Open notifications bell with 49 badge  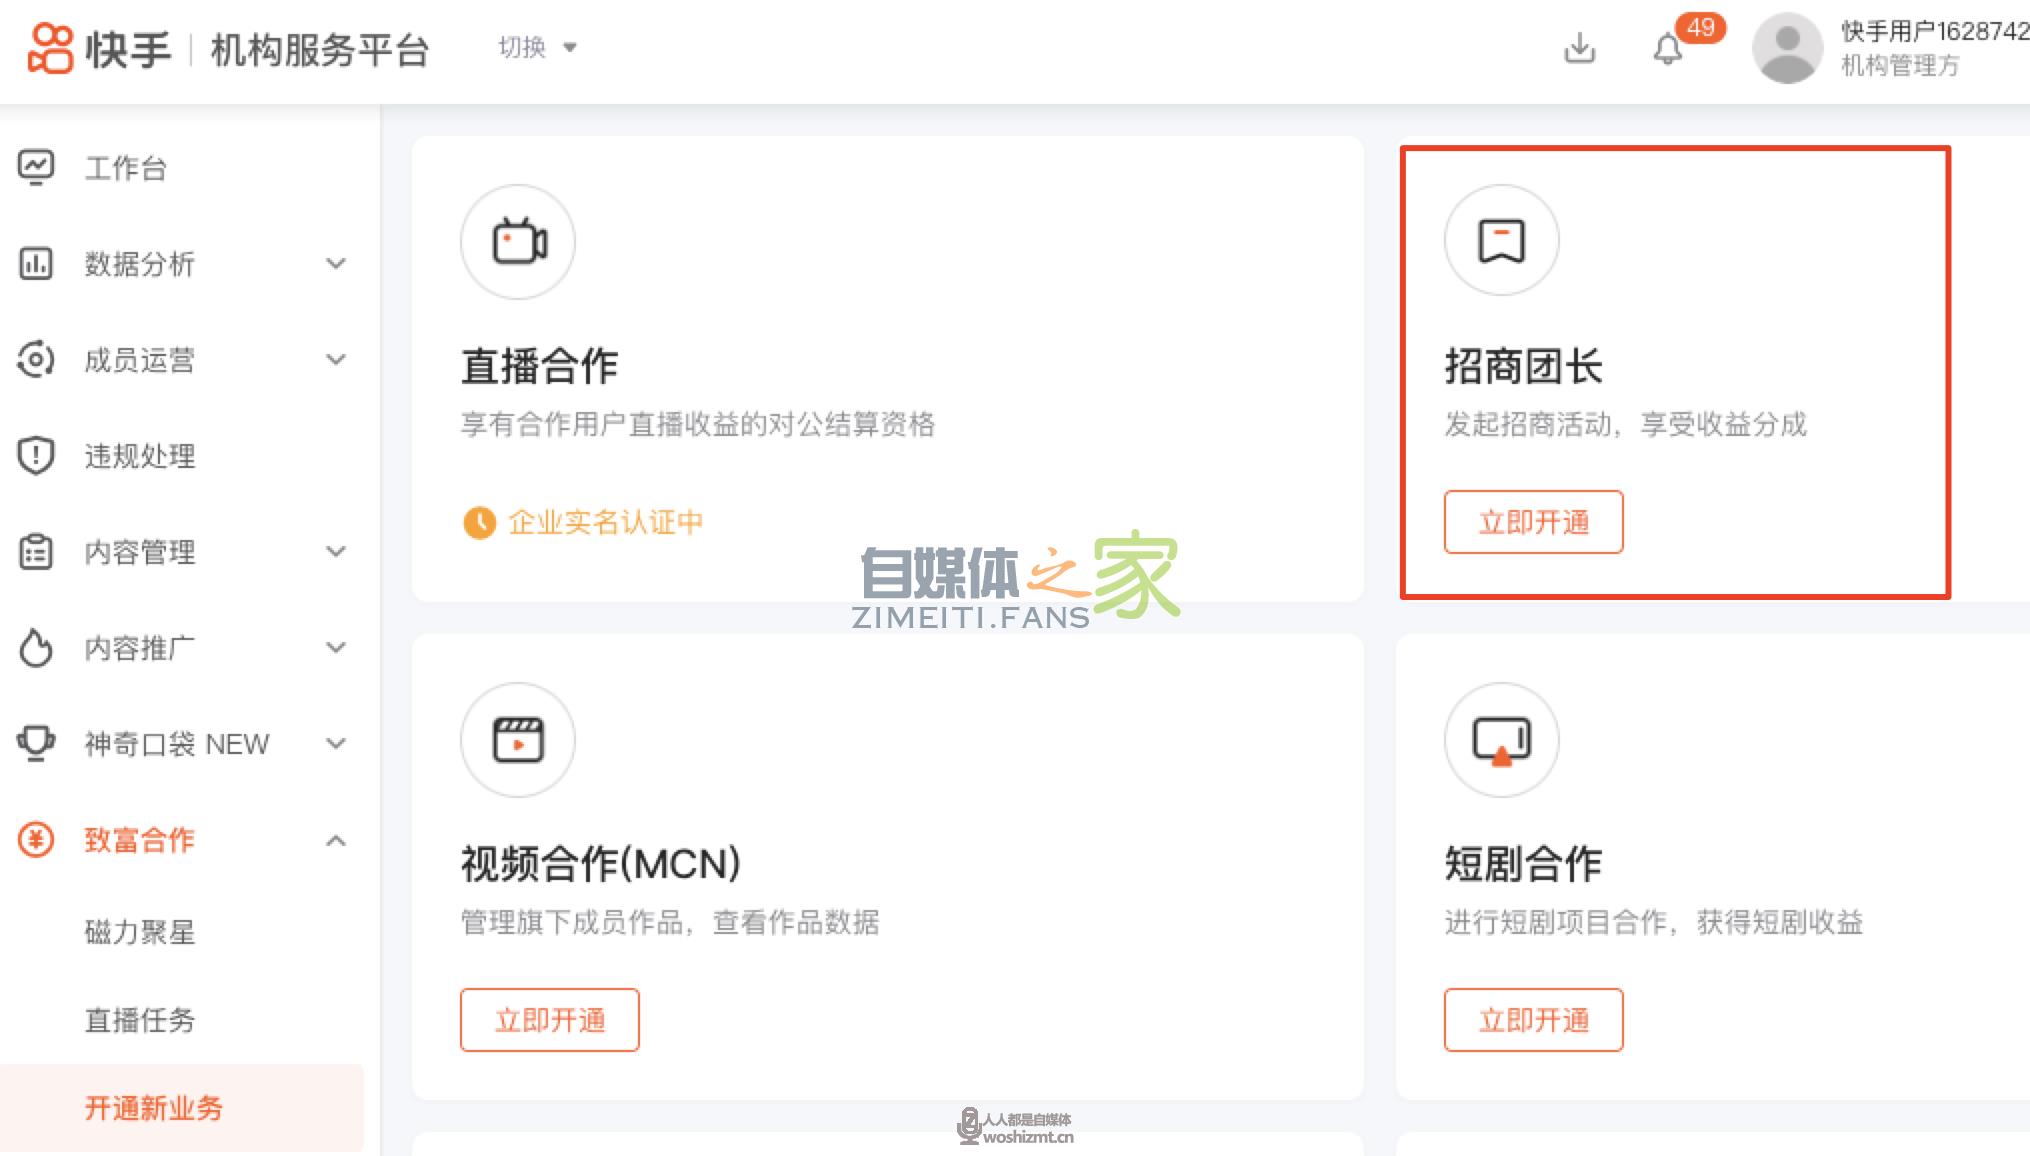[1667, 48]
